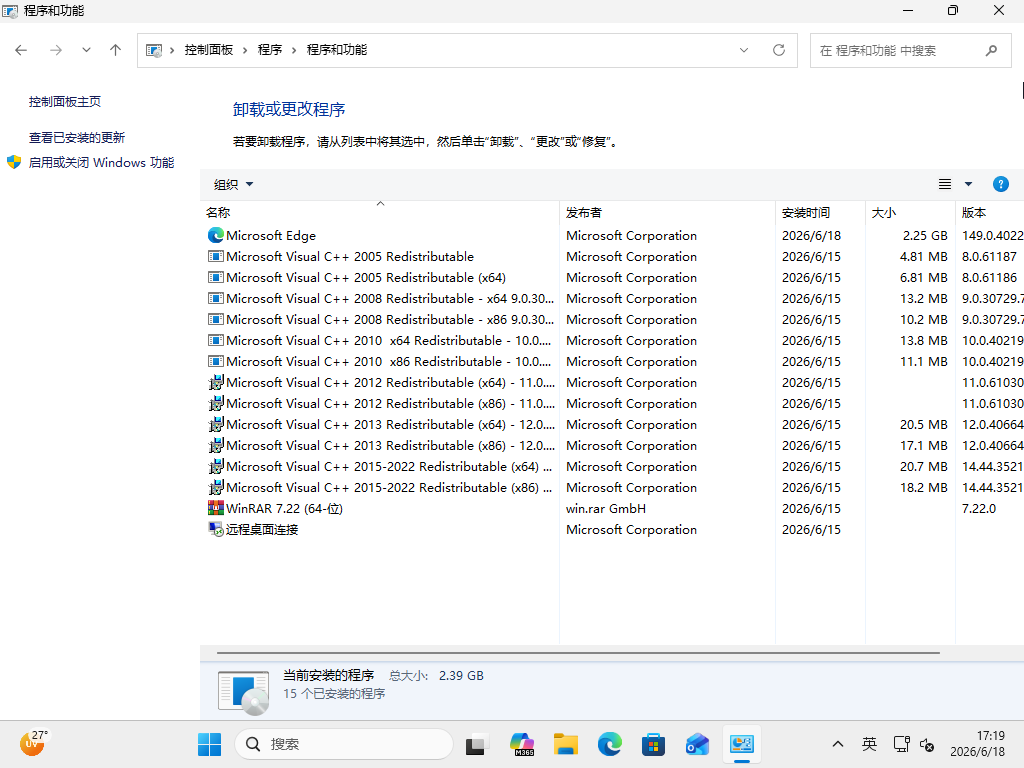Open Task View on taskbar

pos(477,744)
